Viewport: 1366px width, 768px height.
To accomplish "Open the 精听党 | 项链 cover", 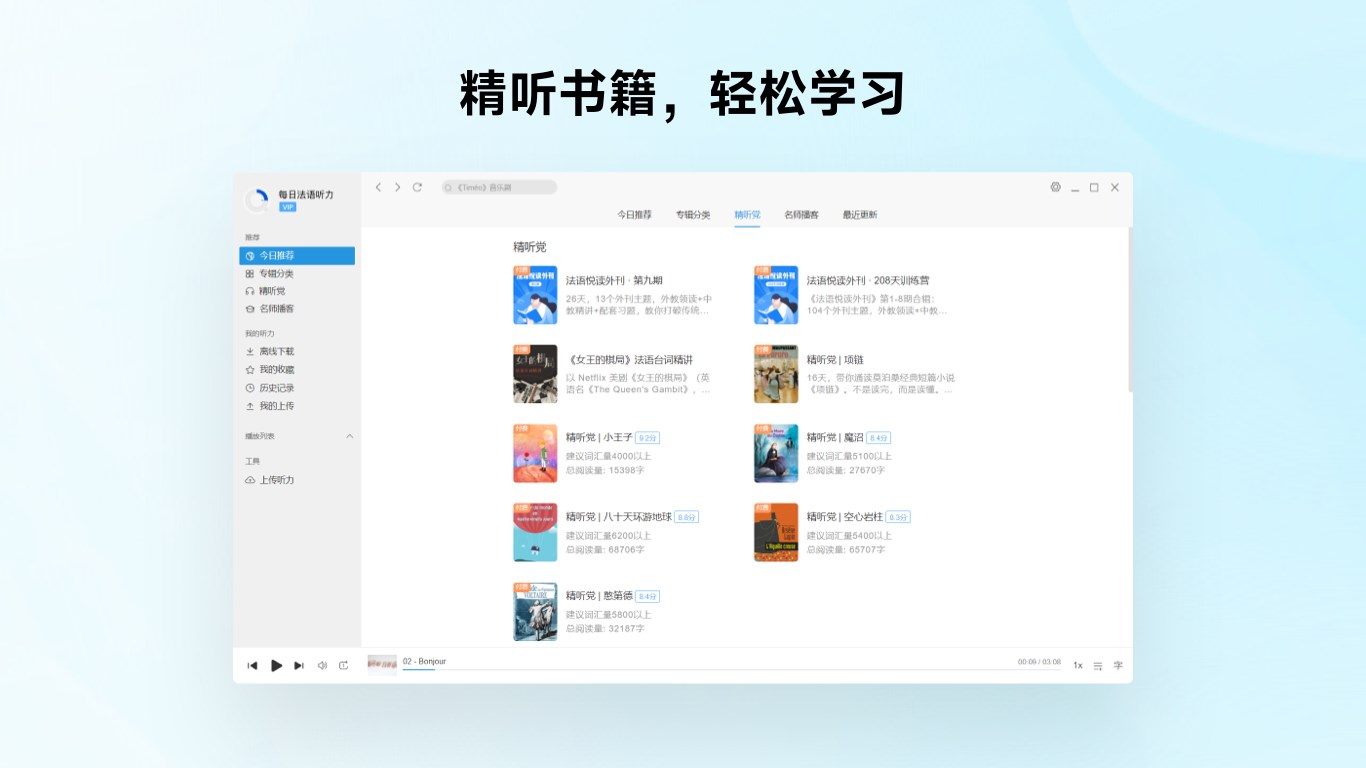I will 776,374.
